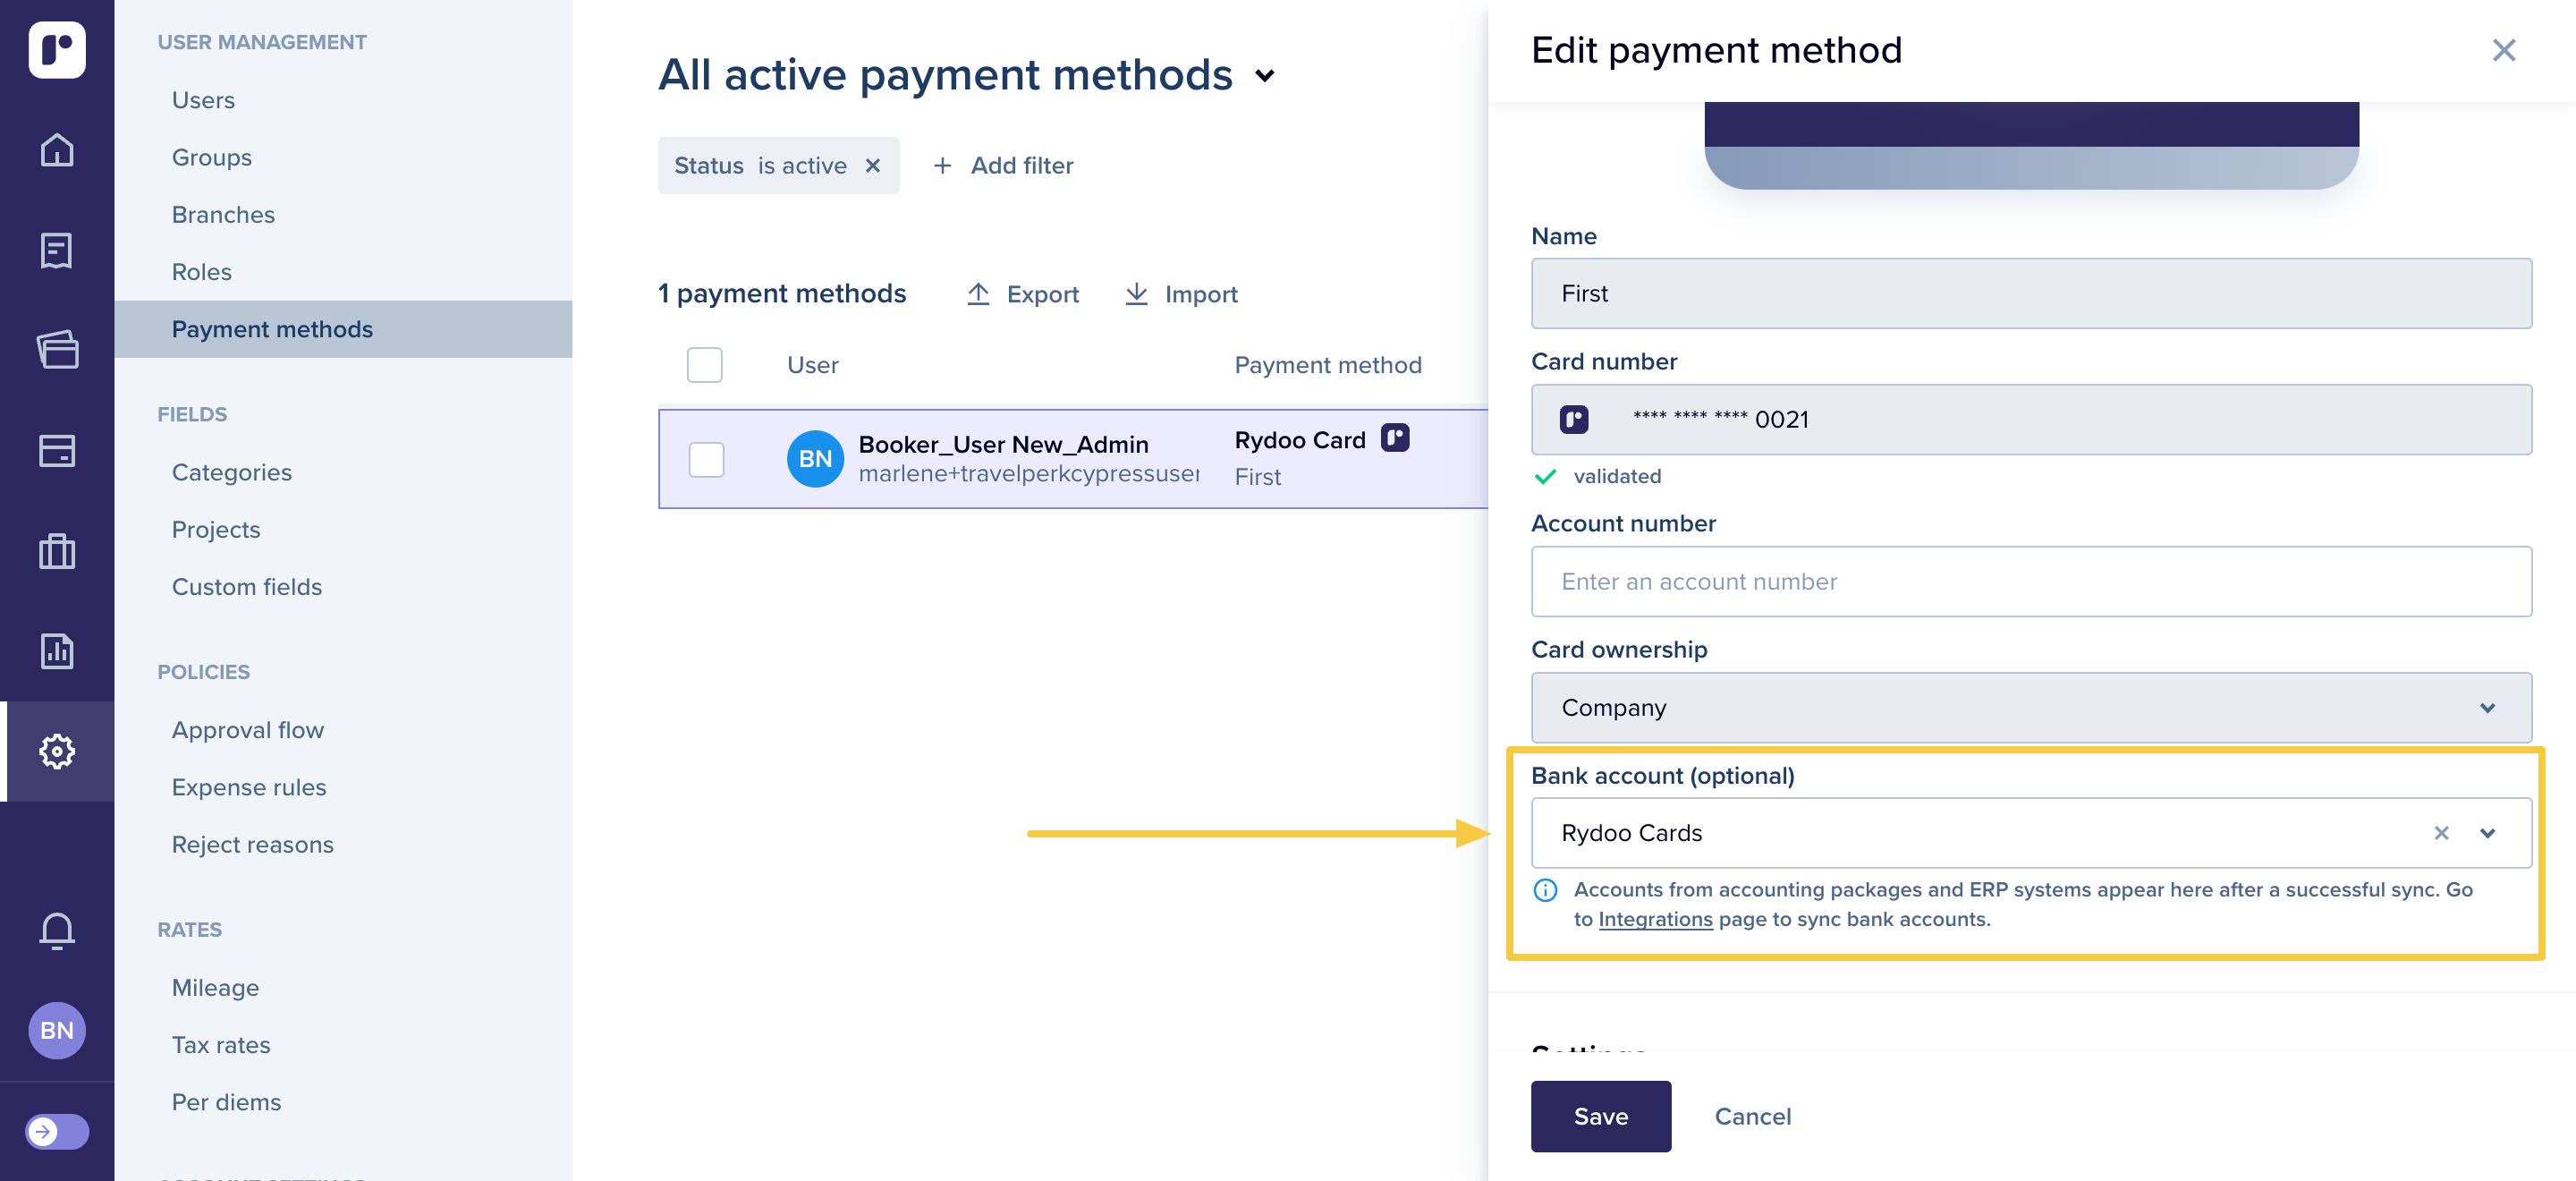Open the reports chart sidebar icon
Screen dimensions: 2576x1181
click(57, 651)
